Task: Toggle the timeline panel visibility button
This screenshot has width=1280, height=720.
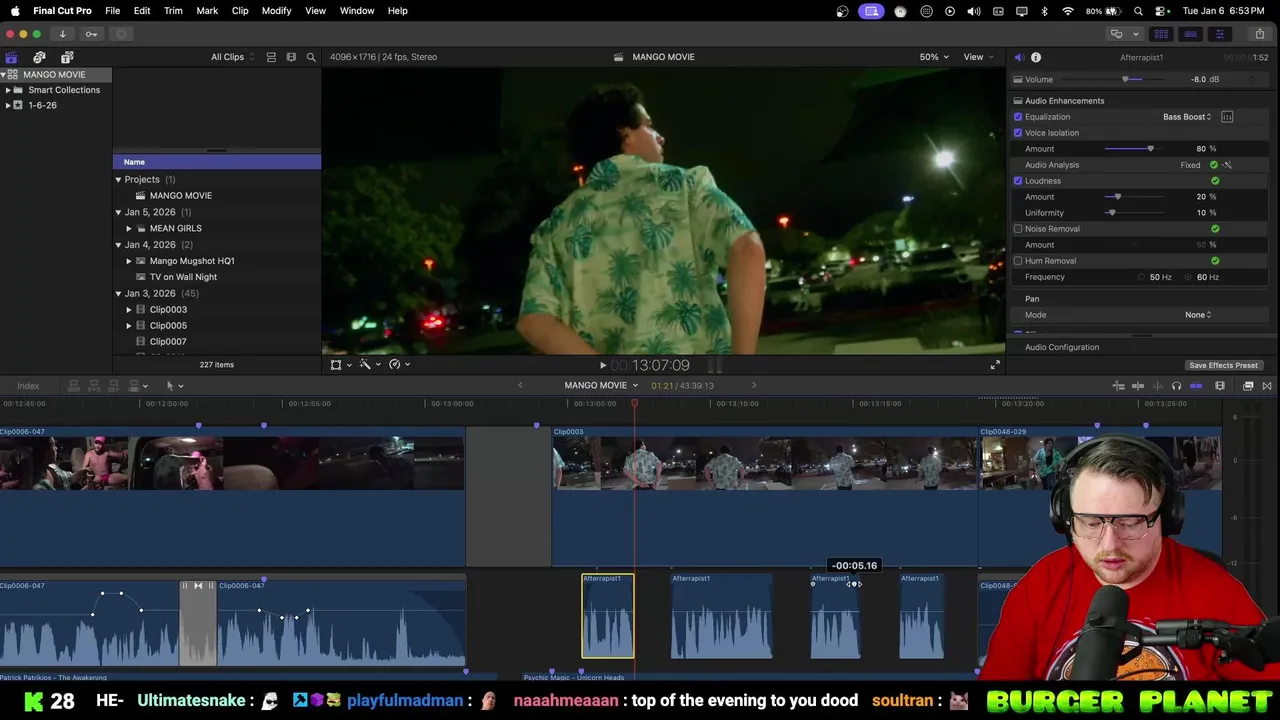Action: coord(1190,34)
